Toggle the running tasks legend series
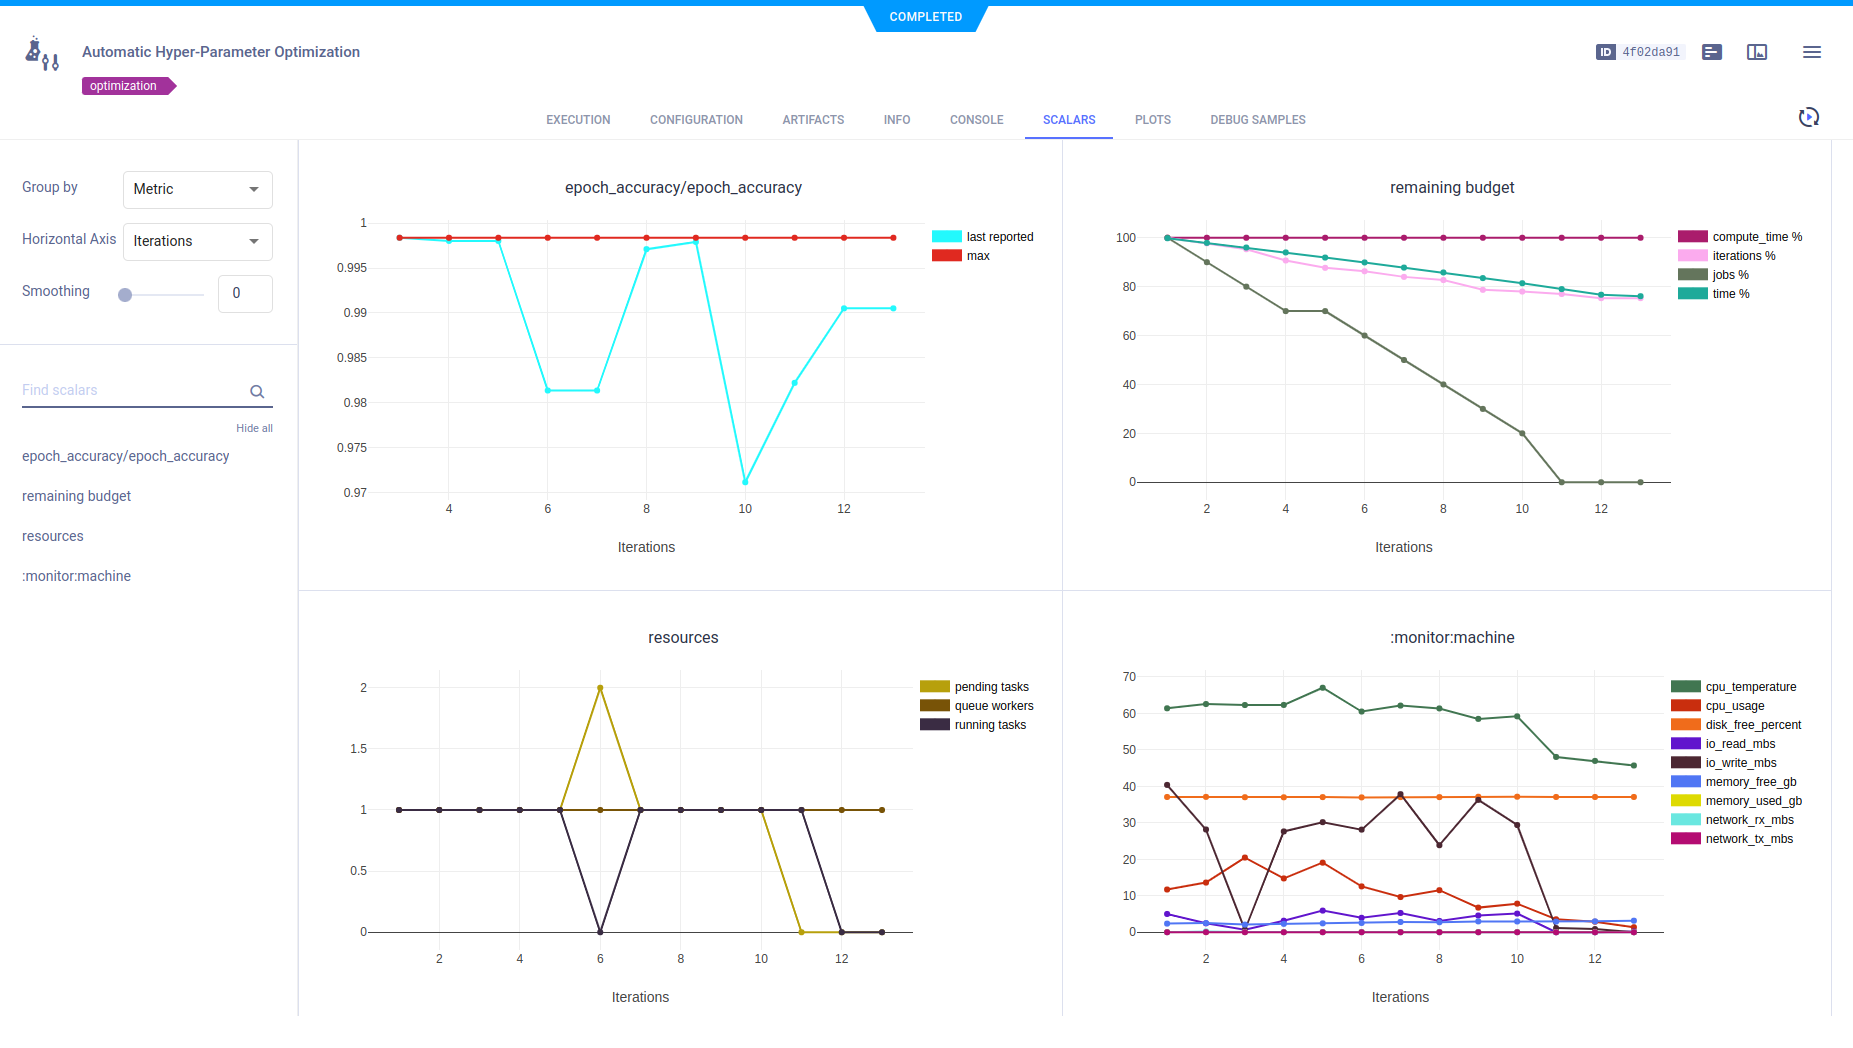Viewport: 1853px width, 1048px height. pos(973,725)
